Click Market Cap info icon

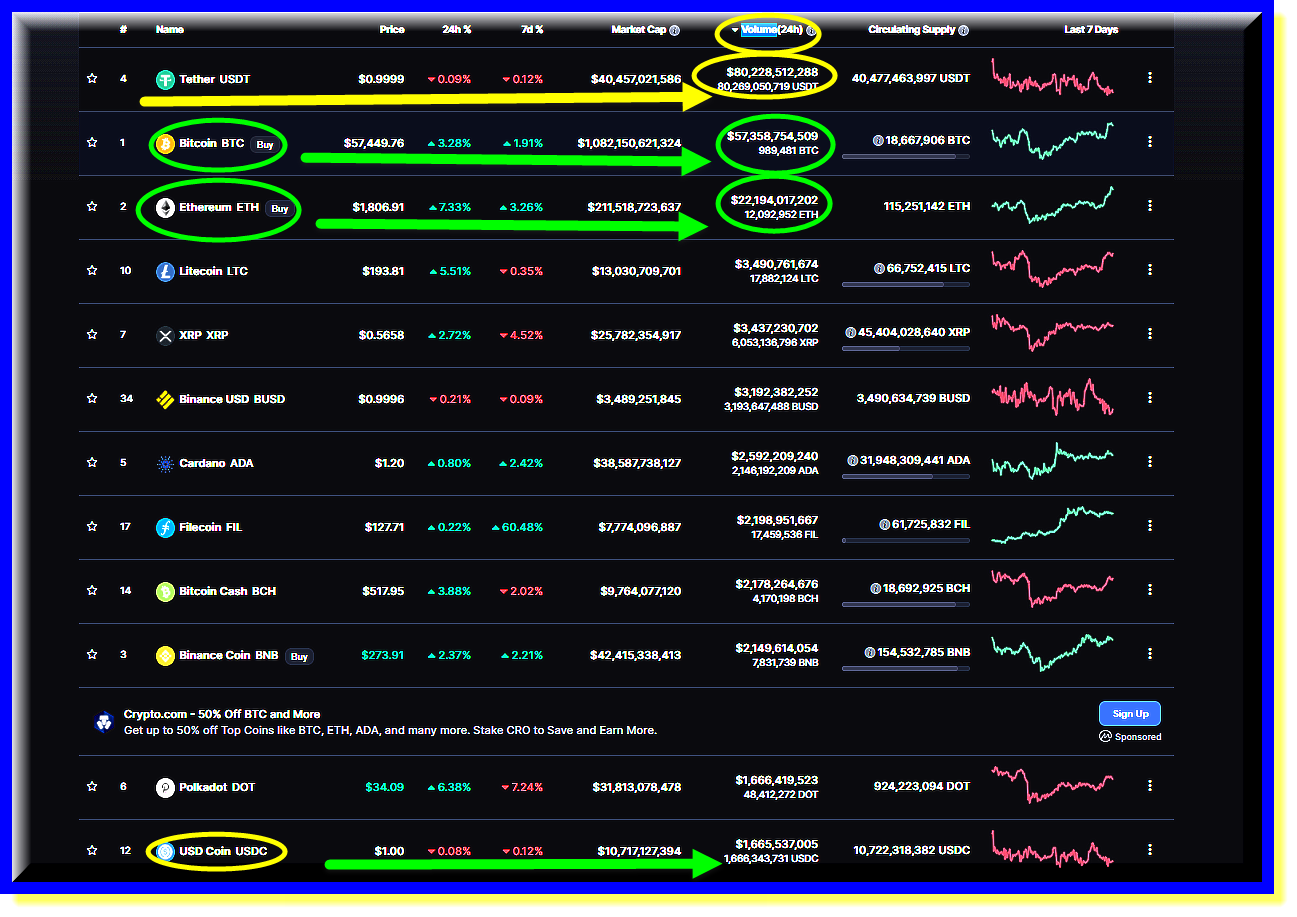point(675,31)
